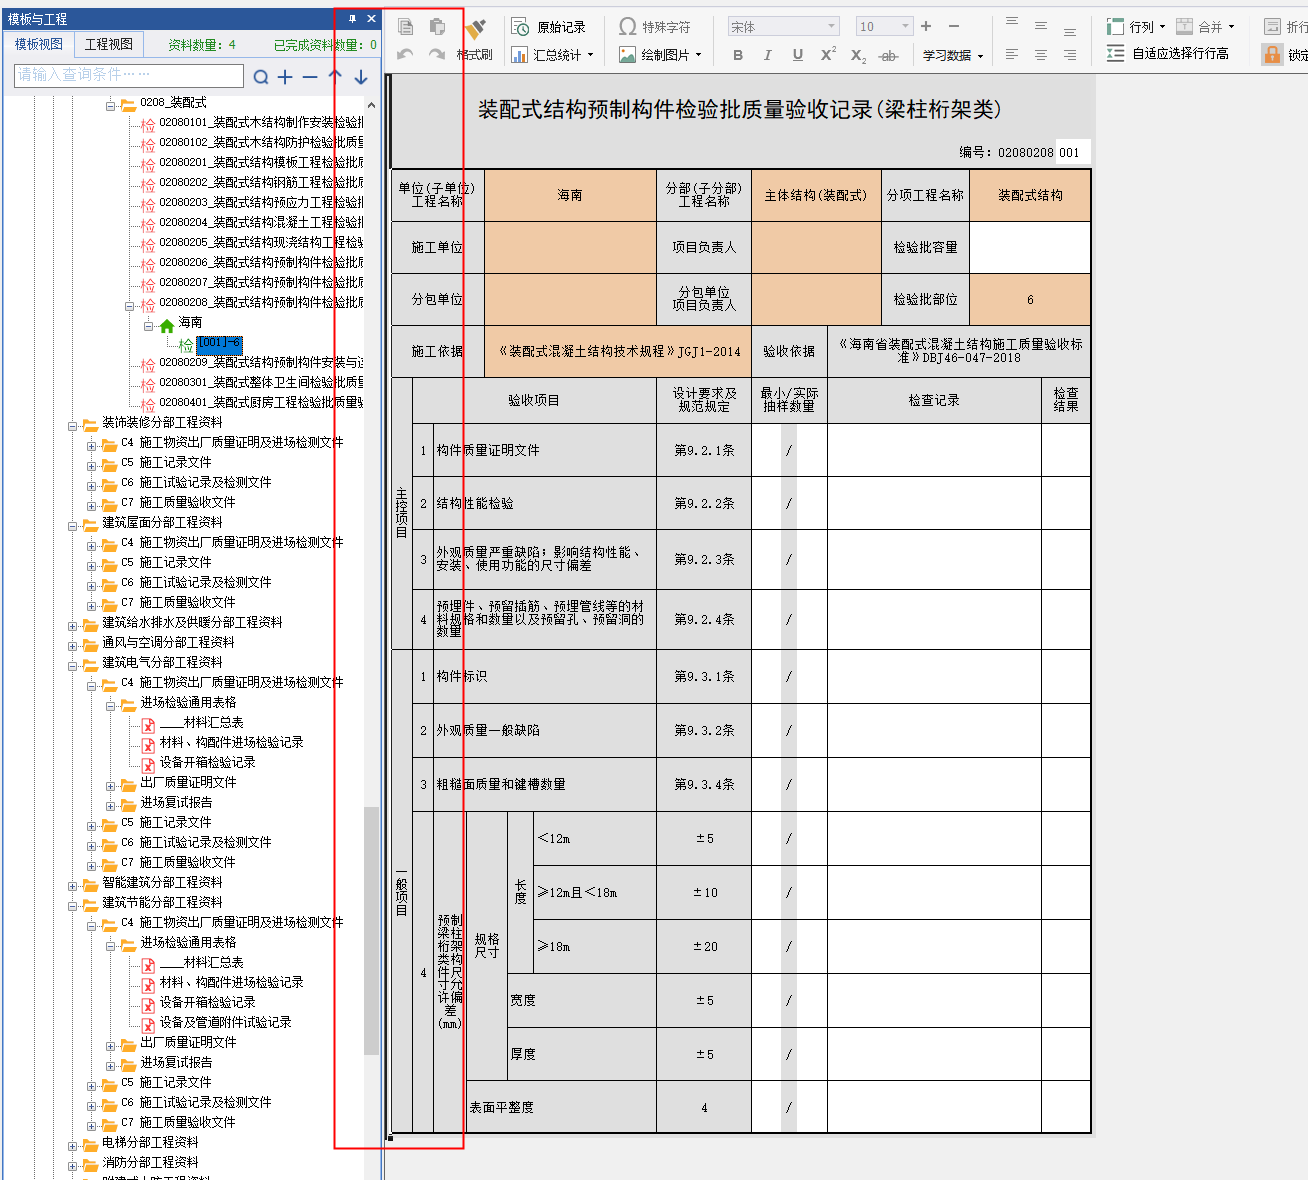Click the copy icon in the toolbar
Image resolution: width=1308 pixels, height=1180 pixels.
(x=406, y=27)
